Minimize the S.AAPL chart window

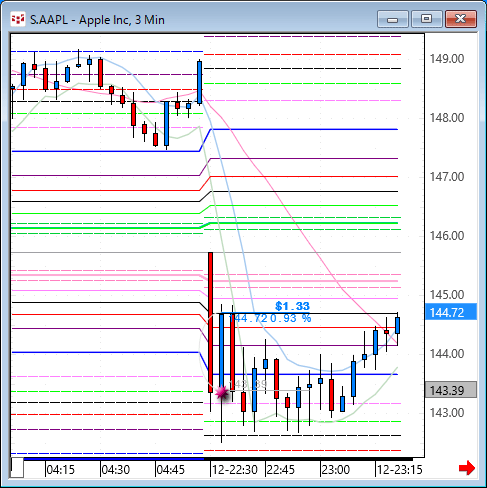click(393, 19)
